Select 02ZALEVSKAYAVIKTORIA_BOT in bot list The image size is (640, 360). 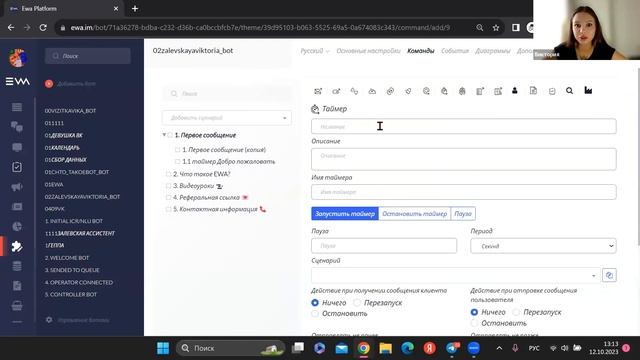pyautogui.click(x=82, y=197)
